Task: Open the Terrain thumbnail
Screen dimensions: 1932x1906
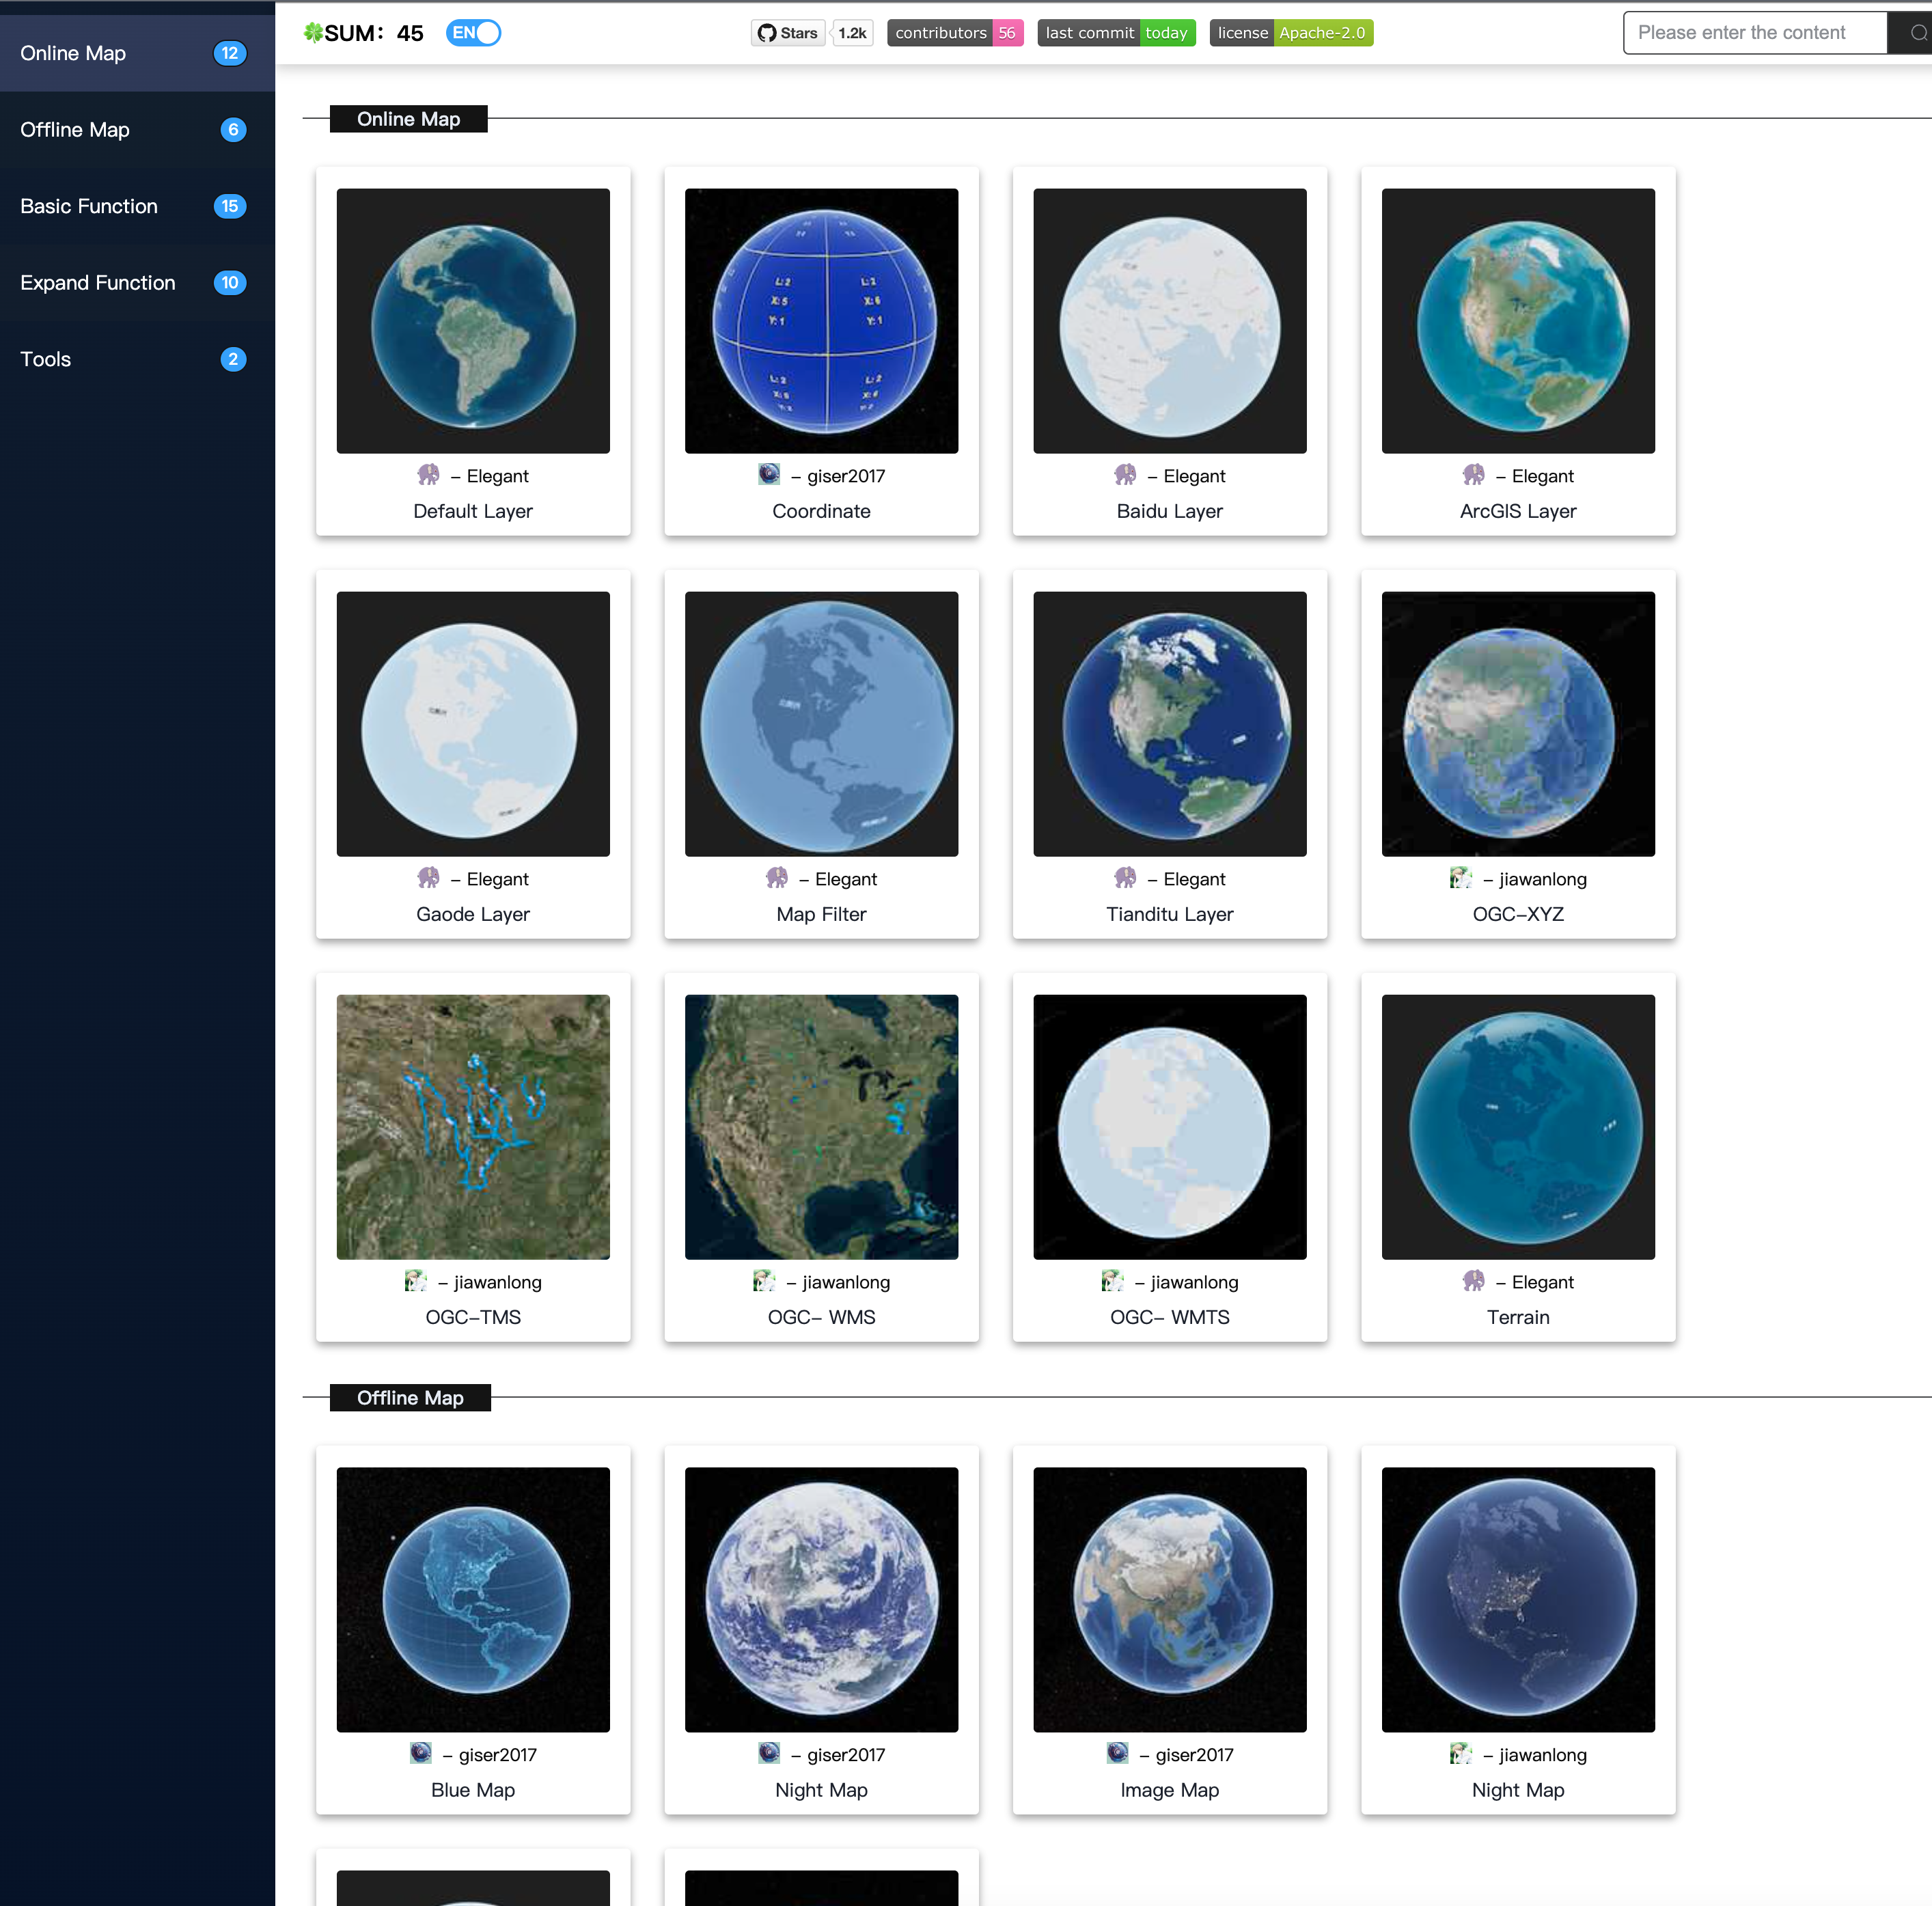Action: pyautogui.click(x=1518, y=1127)
